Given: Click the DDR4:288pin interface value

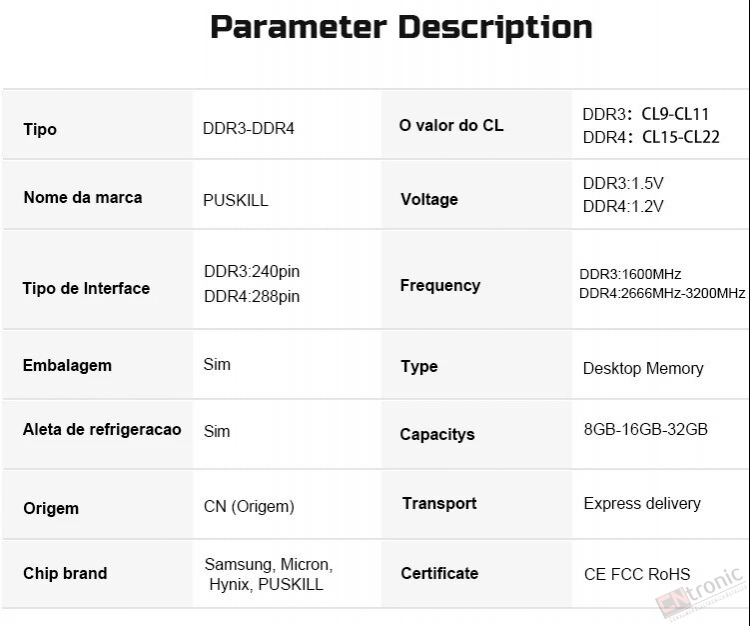Looking at the screenshot, I should point(252,297).
